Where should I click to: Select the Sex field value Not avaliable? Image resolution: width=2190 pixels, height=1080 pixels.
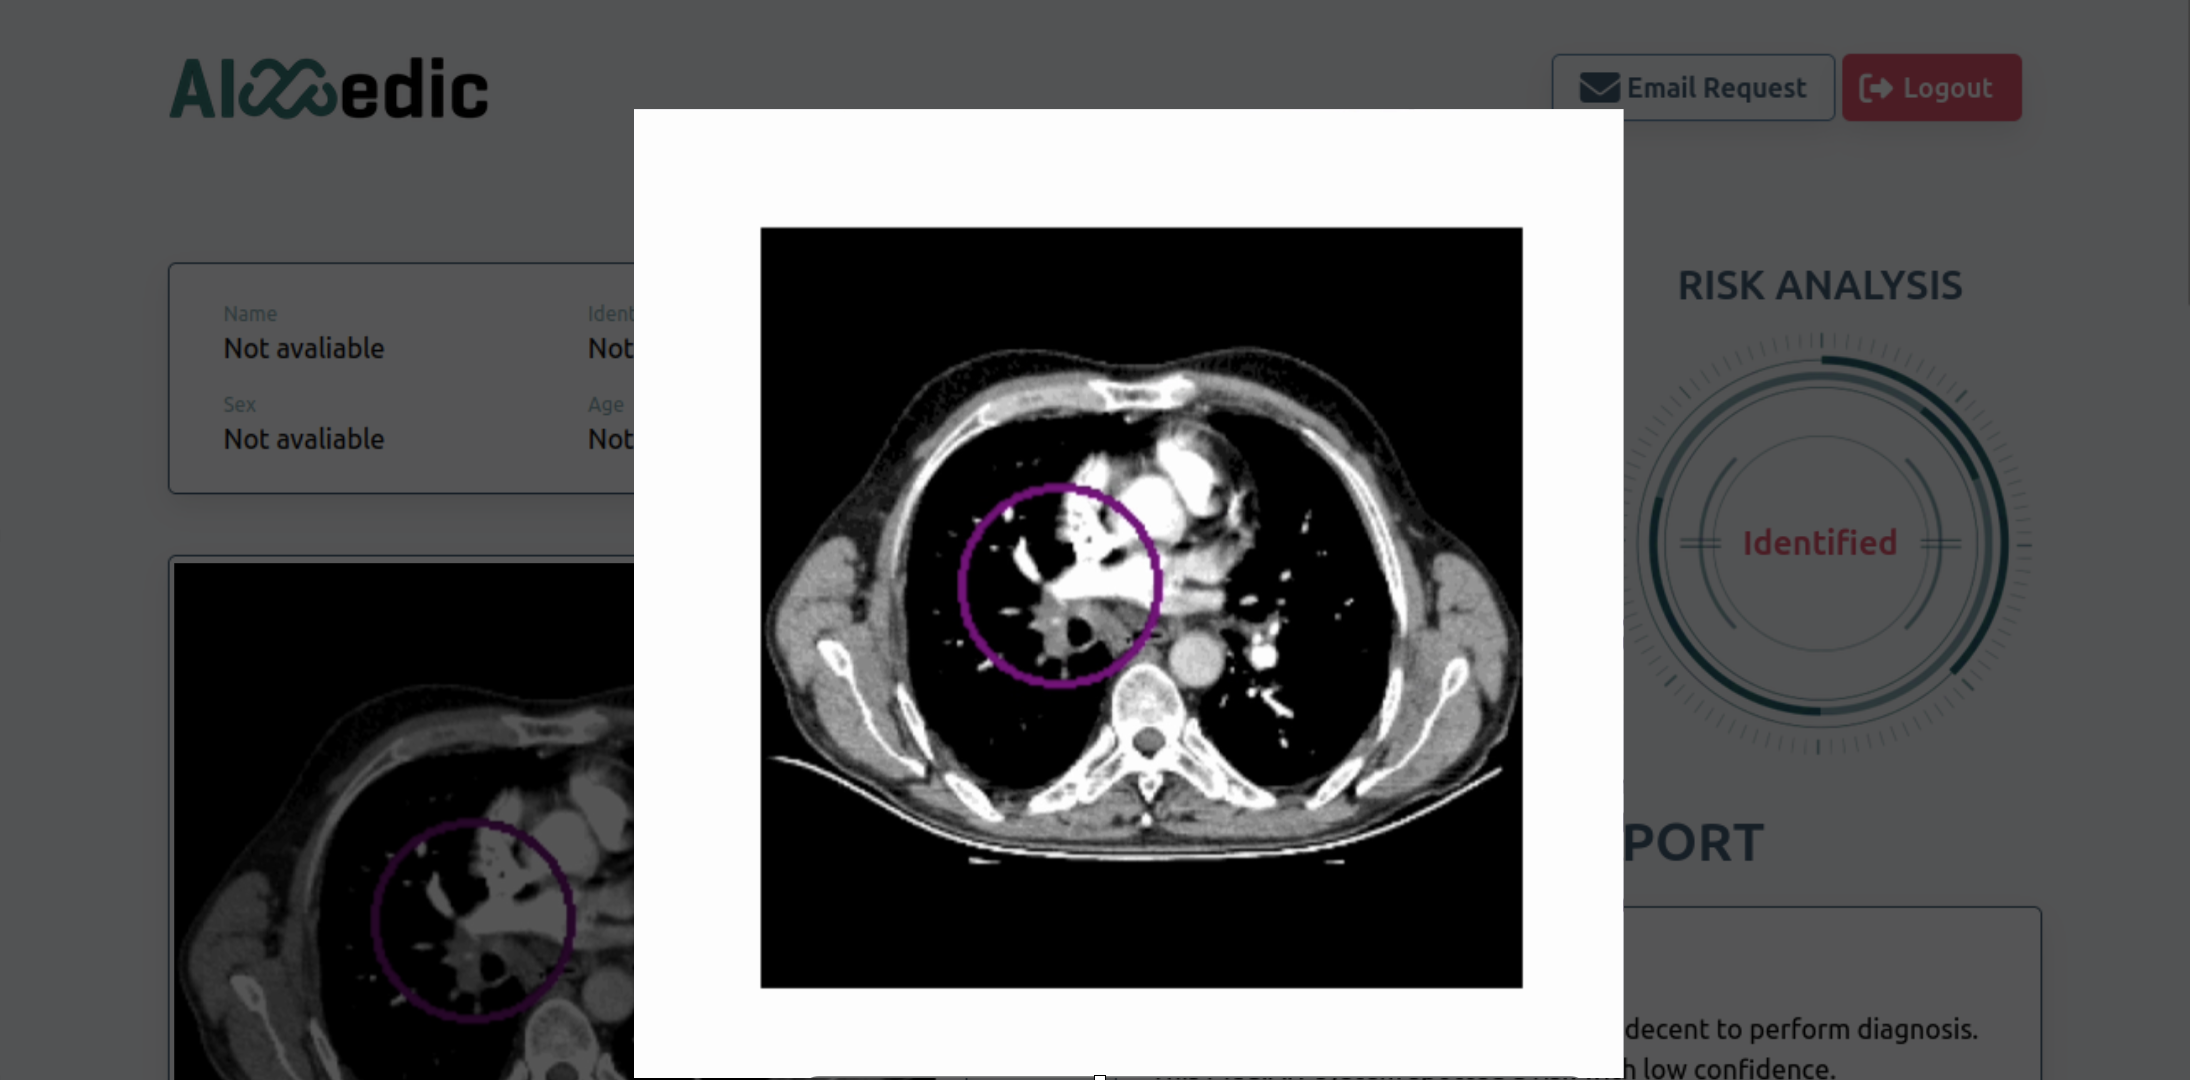click(x=304, y=439)
